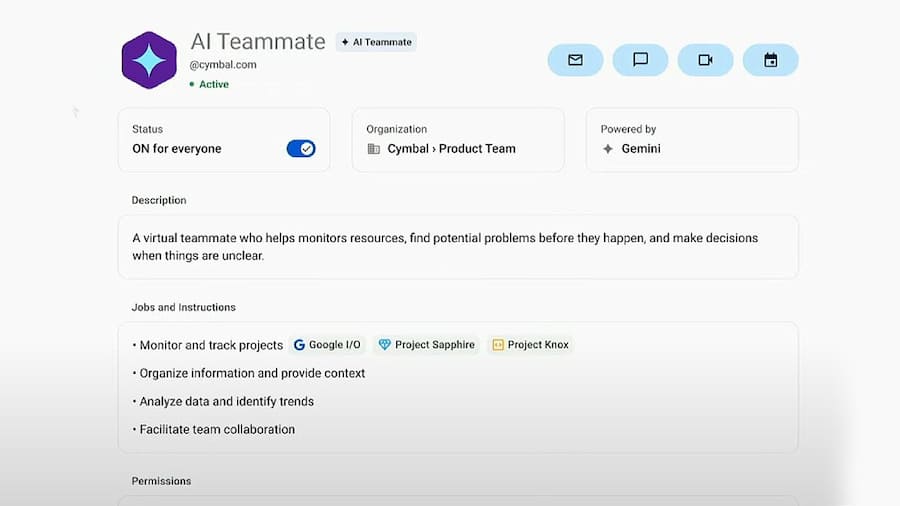Click the '@cymbal.com' address

[x=223, y=65]
